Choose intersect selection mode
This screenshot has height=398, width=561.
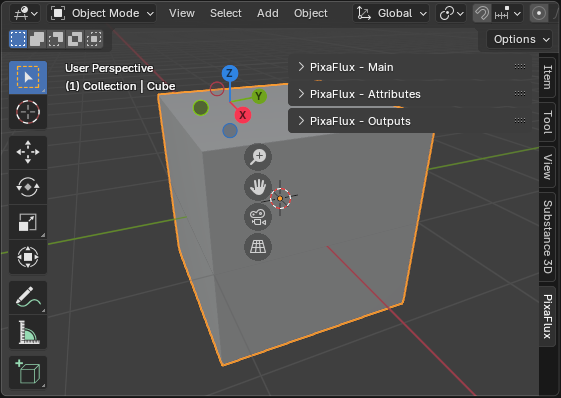click(x=94, y=39)
